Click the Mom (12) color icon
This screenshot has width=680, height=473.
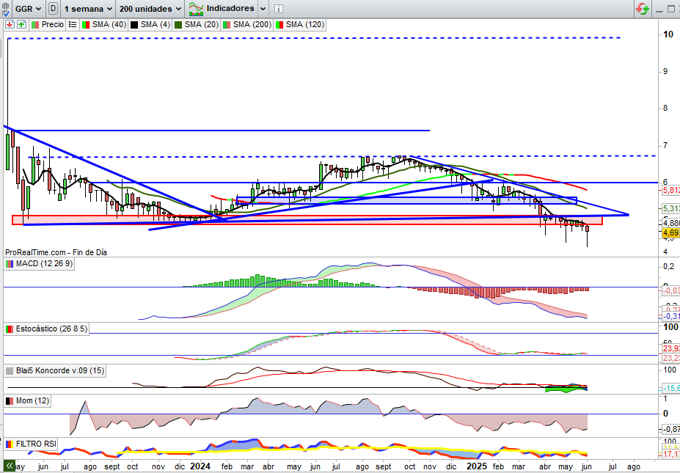click(10, 401)
